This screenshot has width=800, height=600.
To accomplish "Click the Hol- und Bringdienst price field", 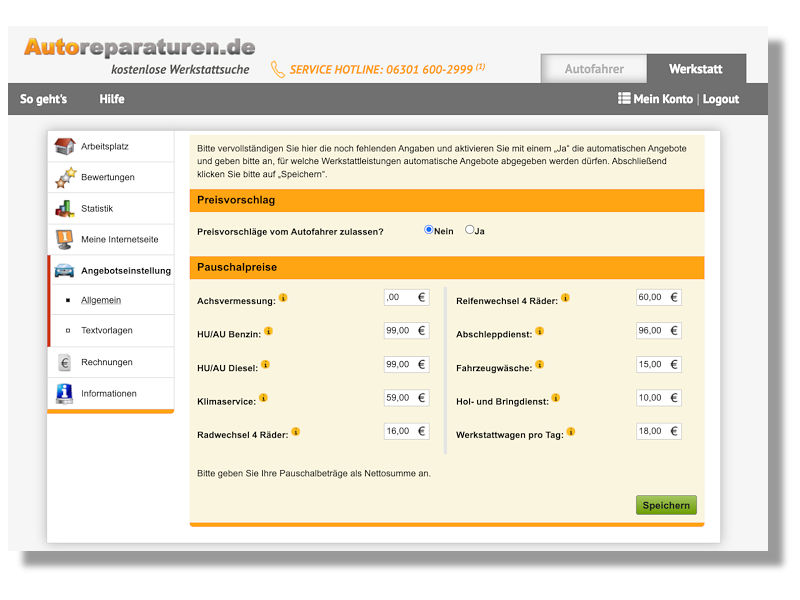I will (659, 397).
